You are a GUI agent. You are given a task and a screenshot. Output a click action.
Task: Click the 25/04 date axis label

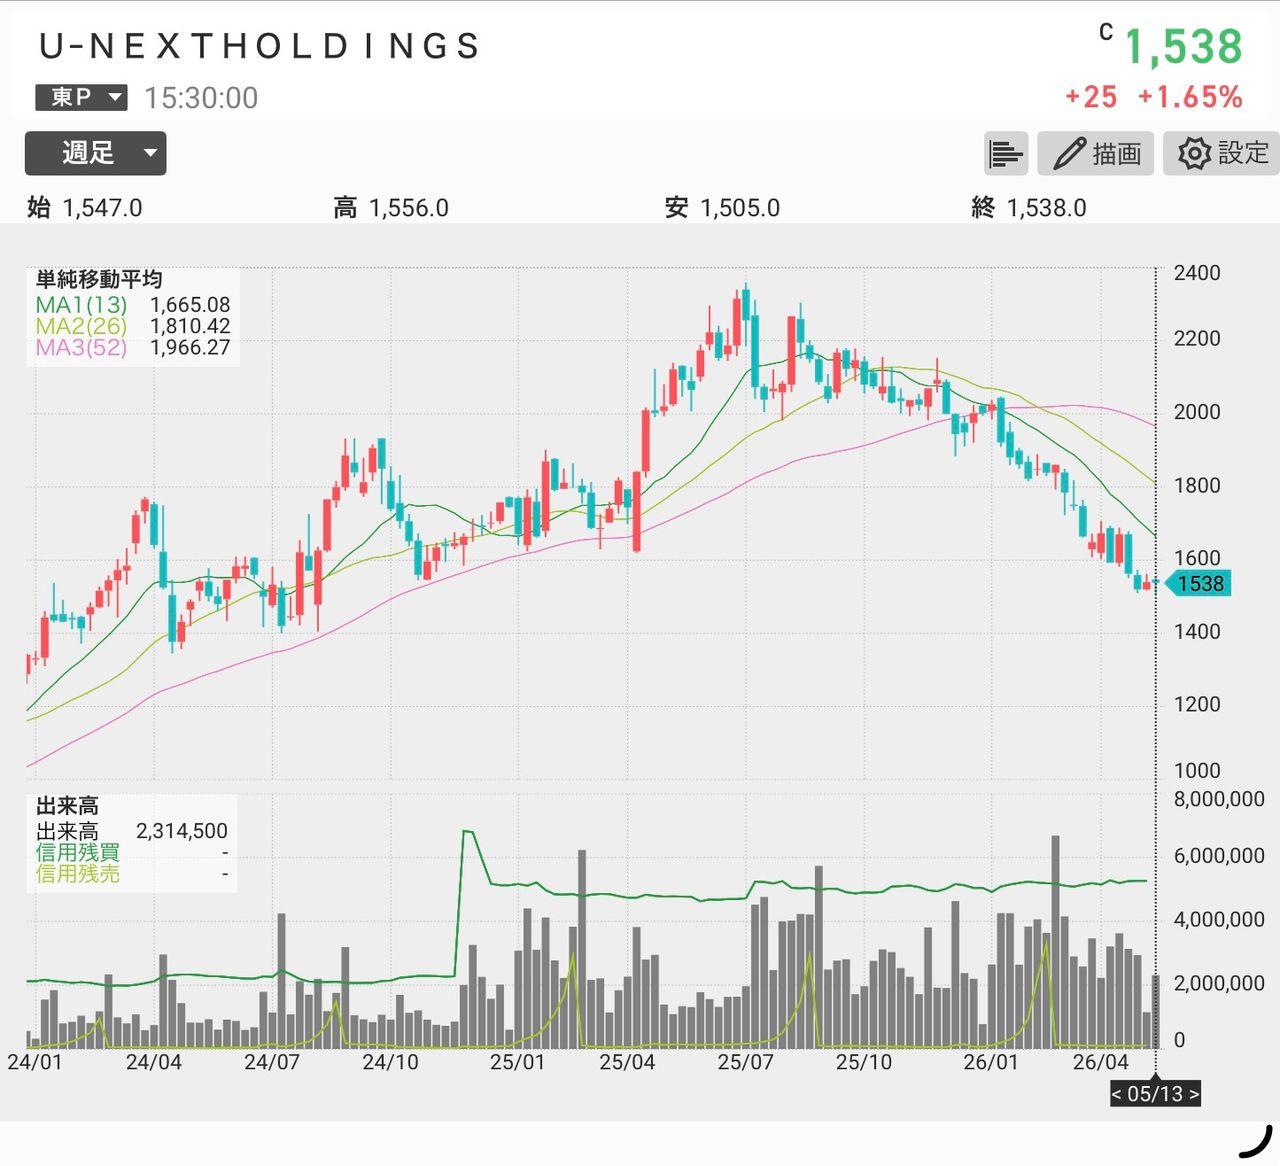pyautogui.click(x=627, y=1062)
